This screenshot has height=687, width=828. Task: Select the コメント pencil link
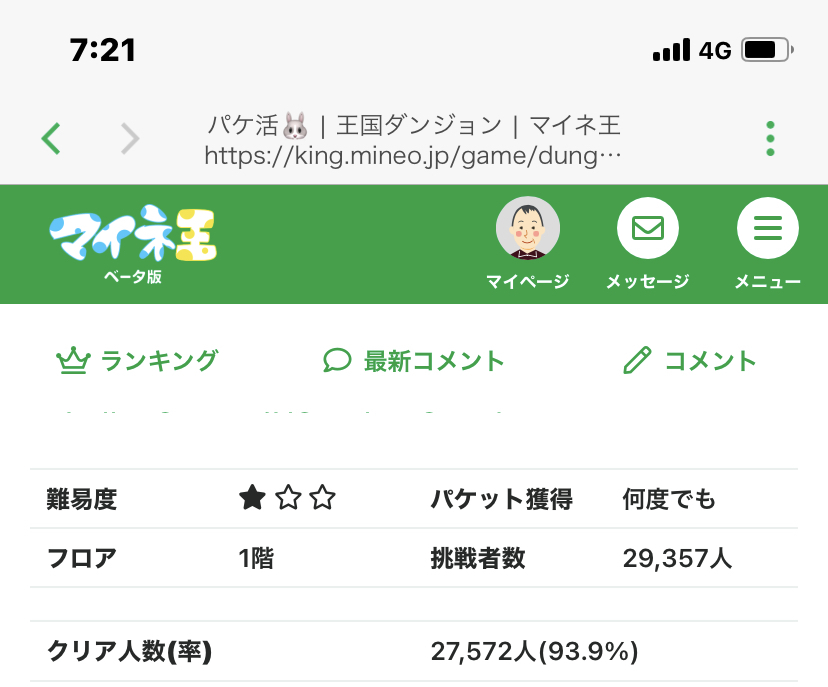(x=690, y=361)
